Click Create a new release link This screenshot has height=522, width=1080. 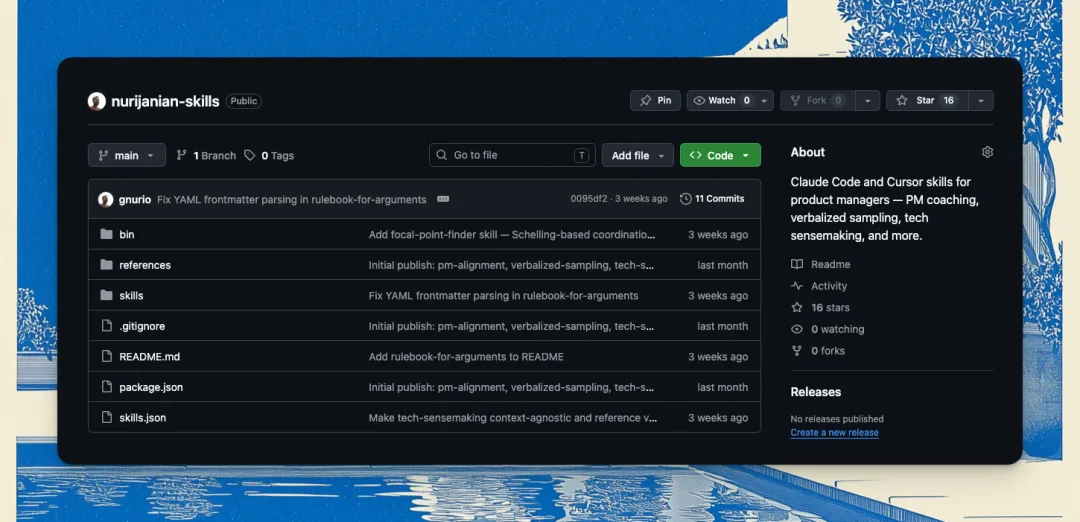click(x=835, y=432)
